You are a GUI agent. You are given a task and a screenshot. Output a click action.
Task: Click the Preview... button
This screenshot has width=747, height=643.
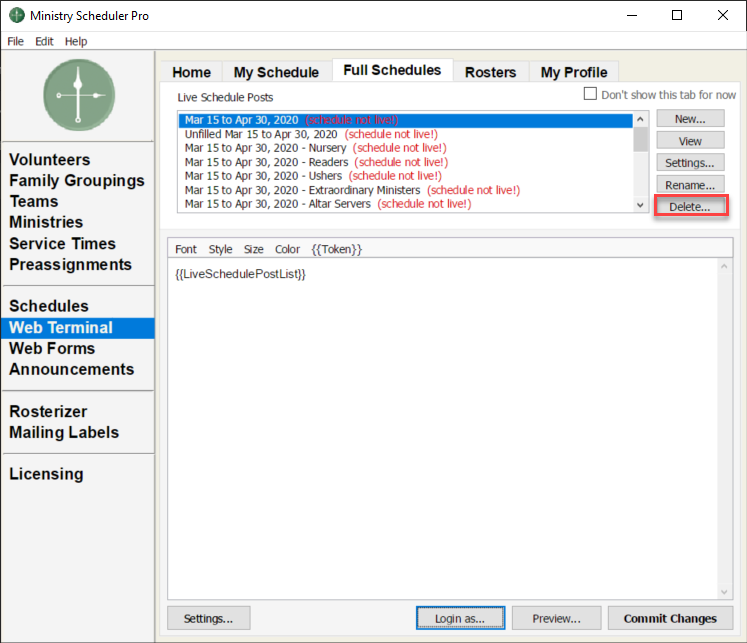point(556,618)
